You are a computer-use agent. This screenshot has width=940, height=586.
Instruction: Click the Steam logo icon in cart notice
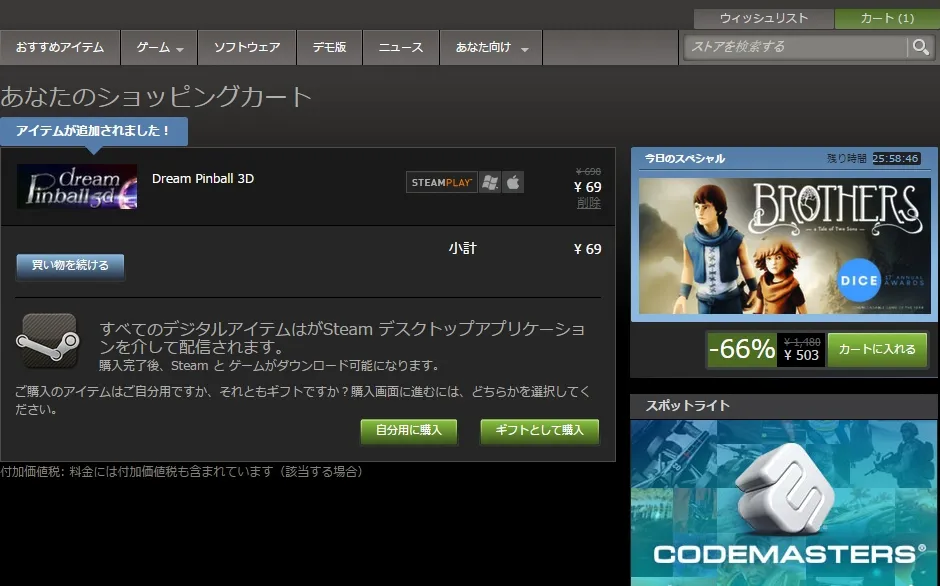click(x=48, y=341)
